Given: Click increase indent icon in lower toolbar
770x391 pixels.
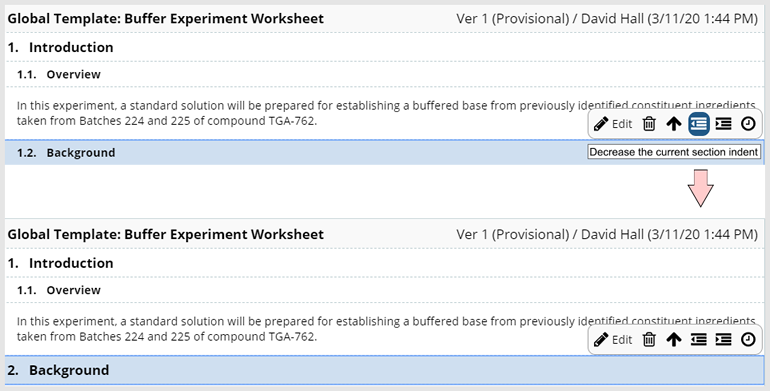Looking at the screenshot, I should [723, 339].
